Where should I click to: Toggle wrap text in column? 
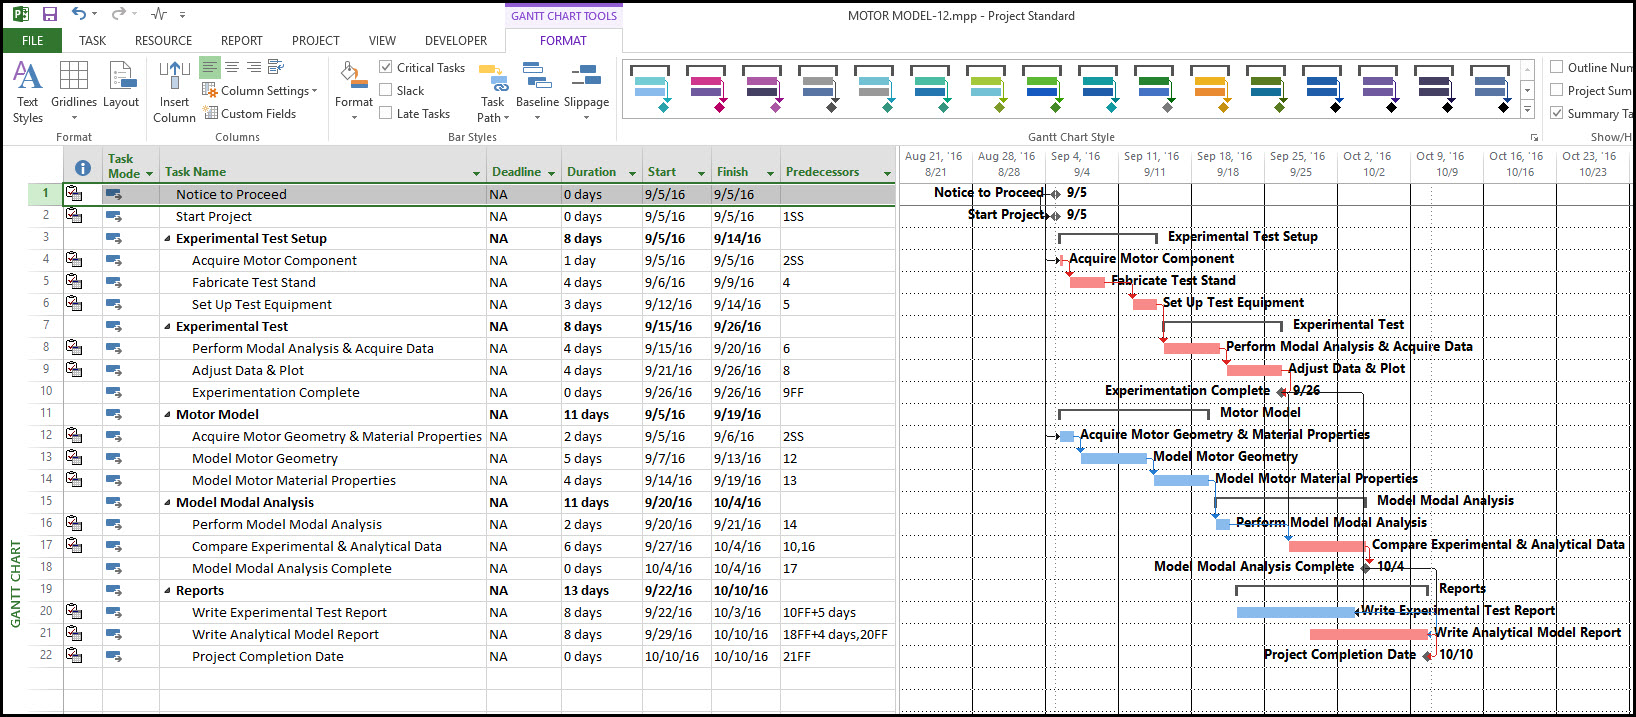point(276,67)
